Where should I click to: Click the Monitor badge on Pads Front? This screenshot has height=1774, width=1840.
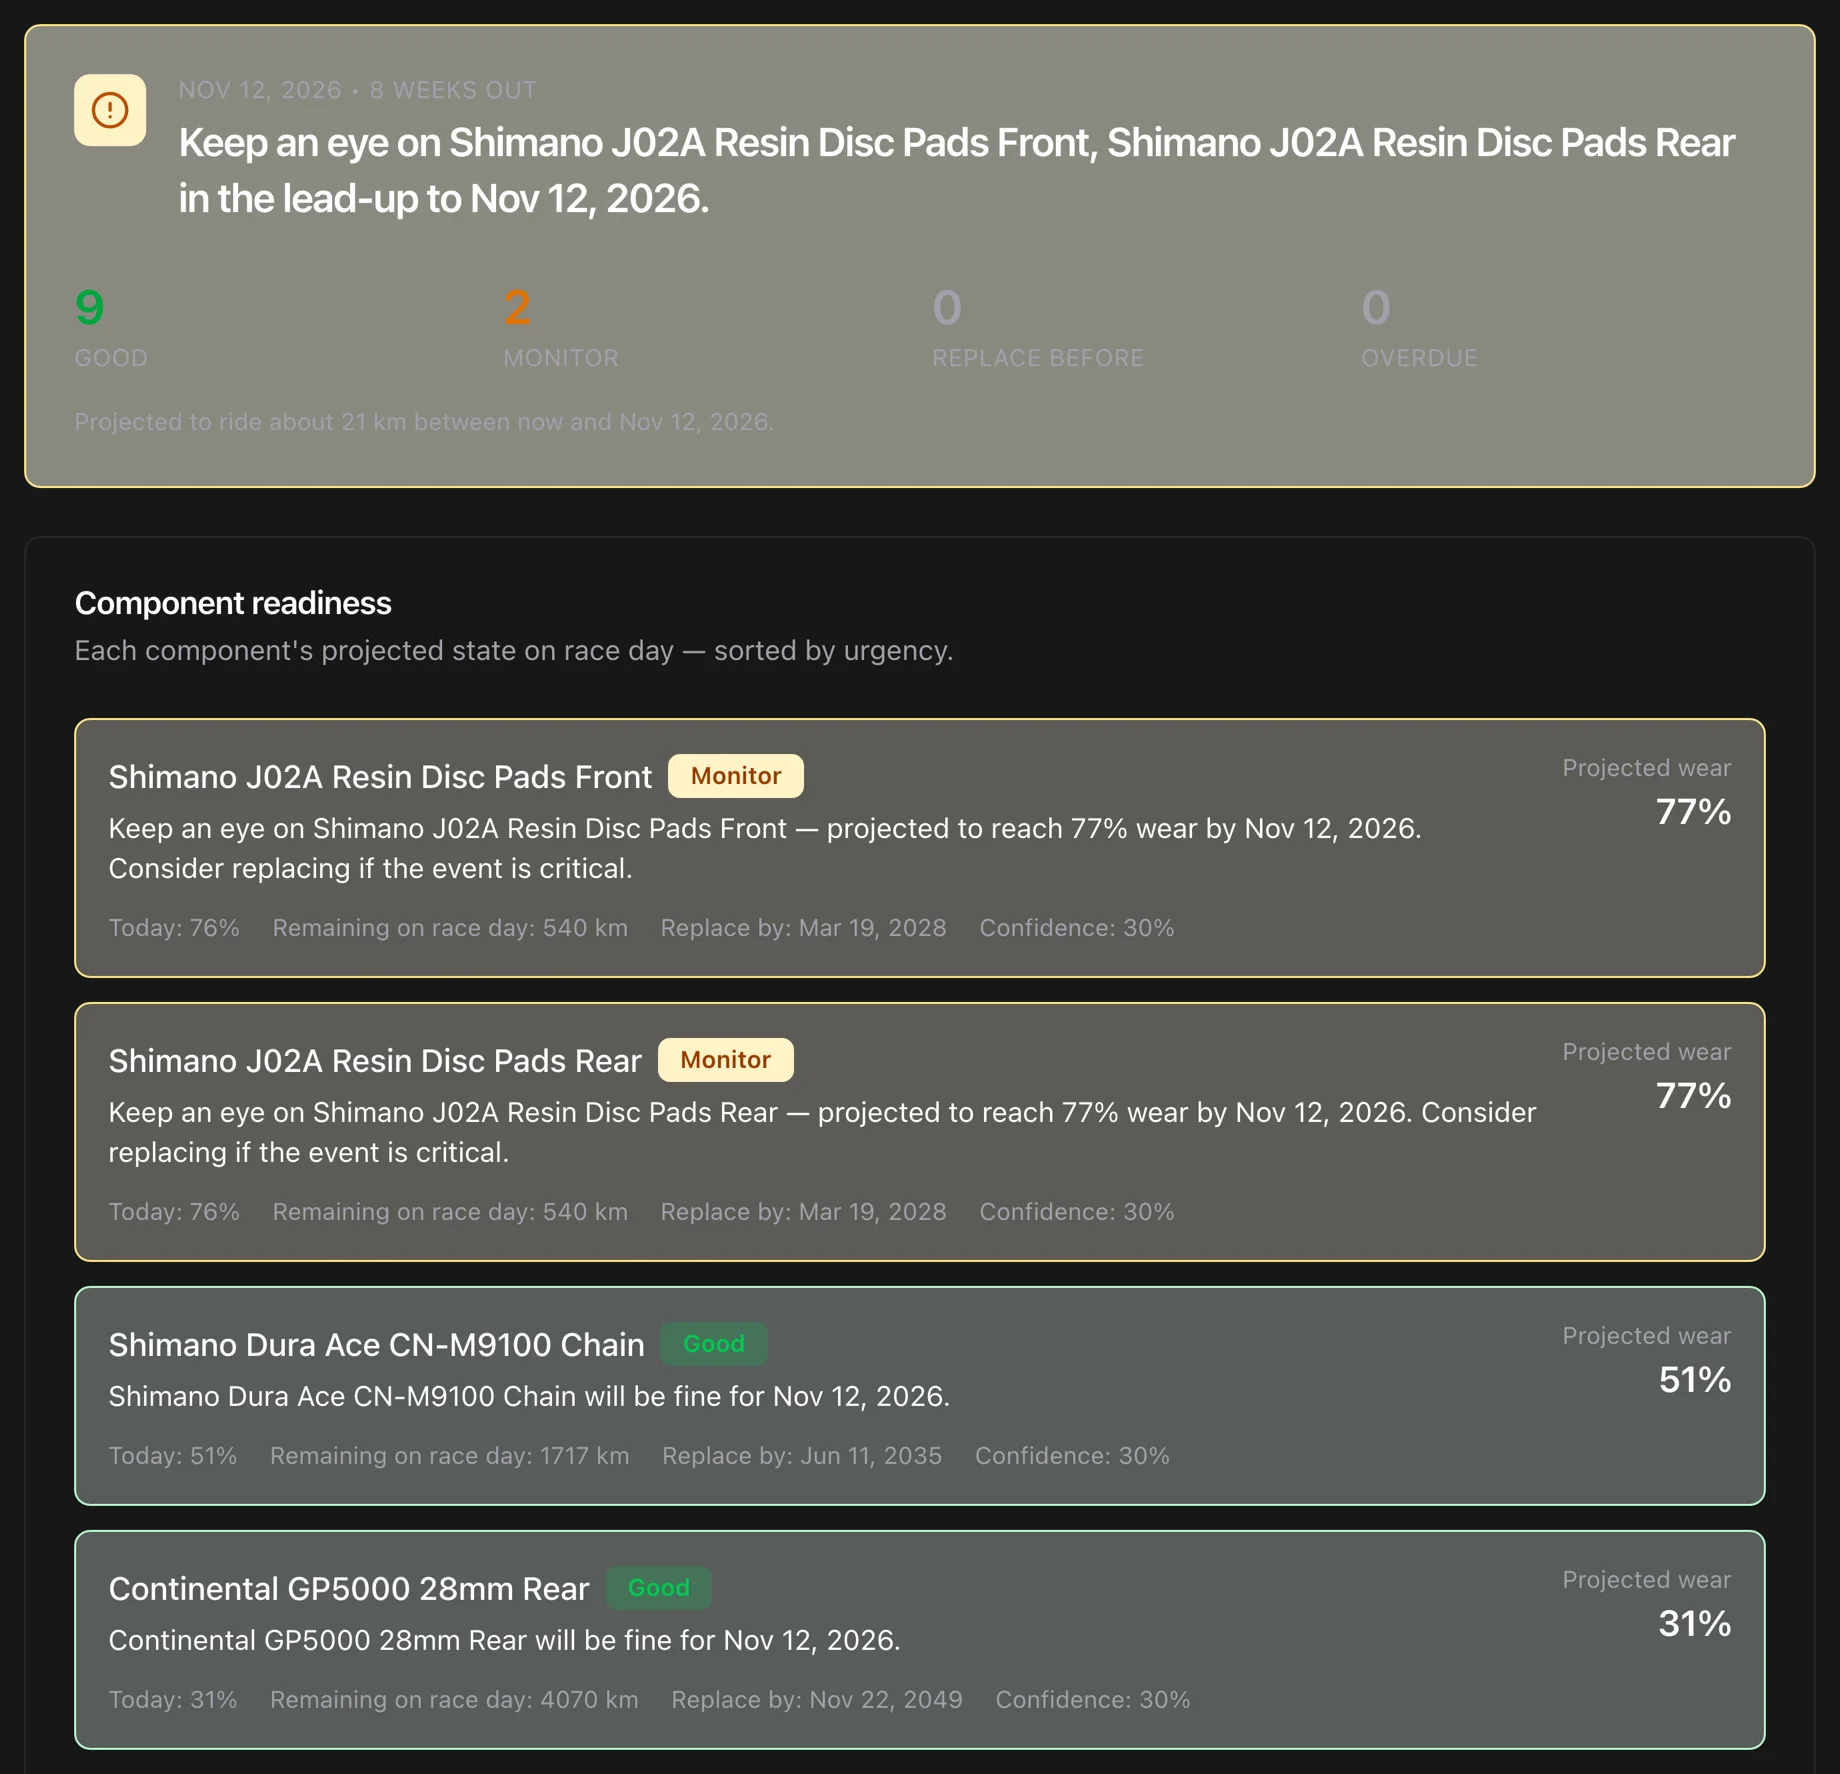pos(735,776)
